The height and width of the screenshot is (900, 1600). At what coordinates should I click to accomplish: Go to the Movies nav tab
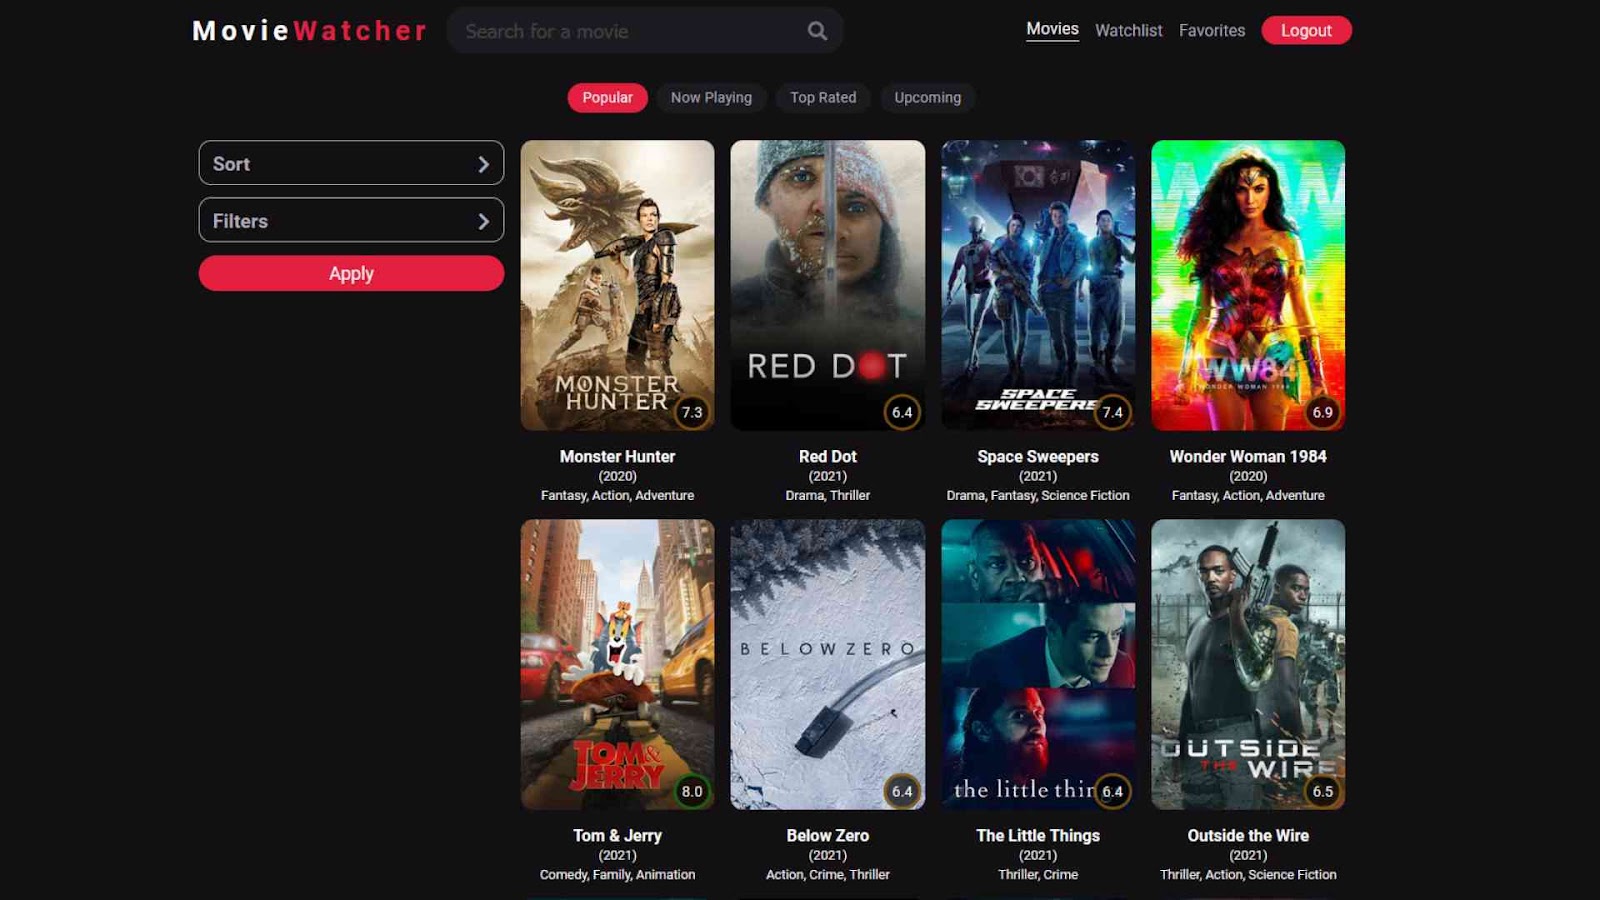[1052, 30]
